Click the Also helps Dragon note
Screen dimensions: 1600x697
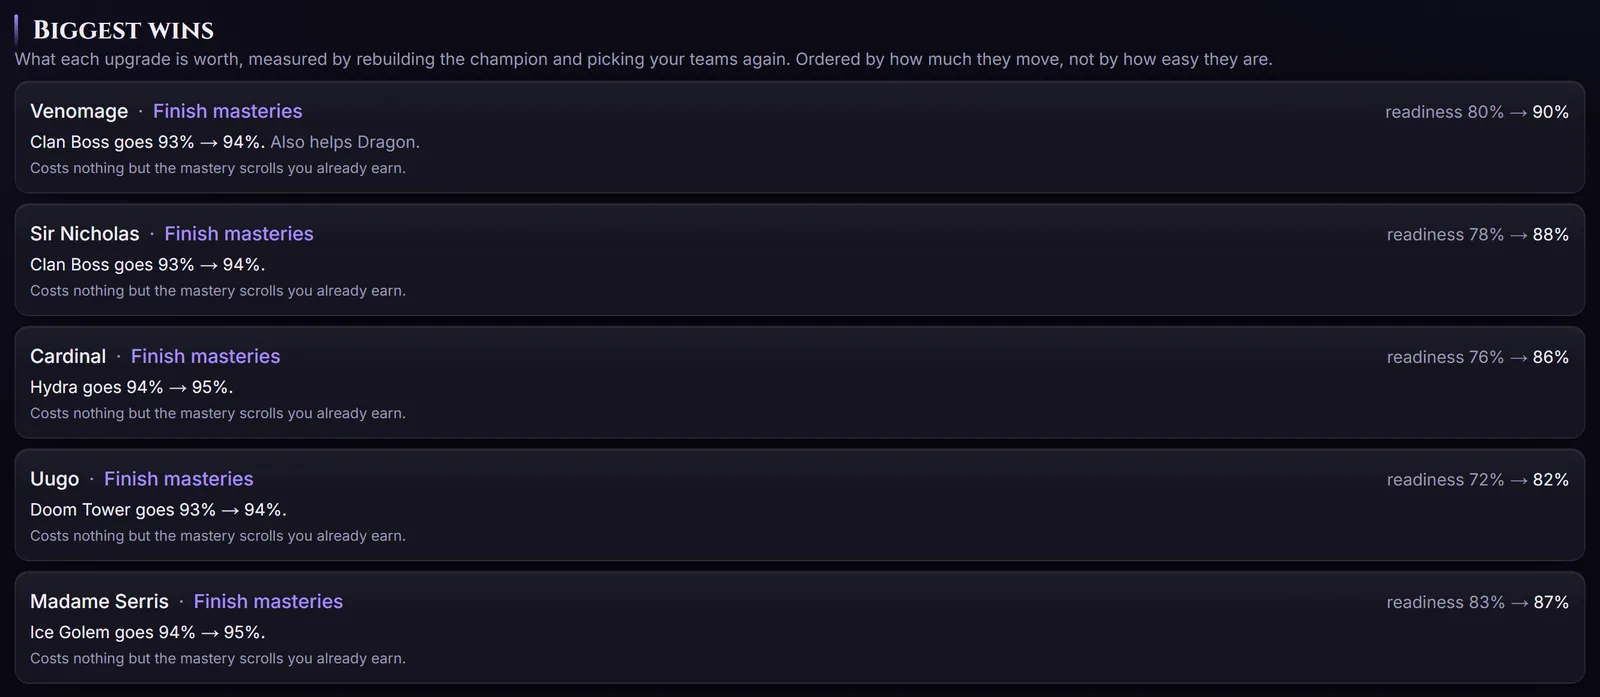tap(345, 142)
